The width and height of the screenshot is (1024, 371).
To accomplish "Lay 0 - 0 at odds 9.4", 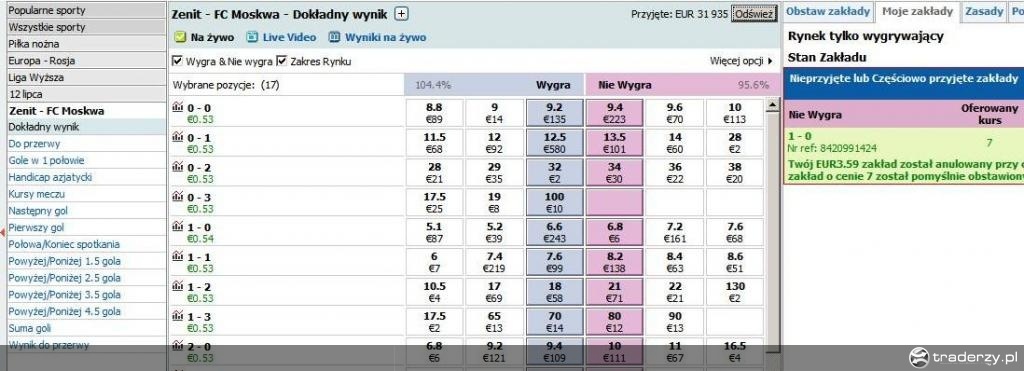I will point(615,113).
